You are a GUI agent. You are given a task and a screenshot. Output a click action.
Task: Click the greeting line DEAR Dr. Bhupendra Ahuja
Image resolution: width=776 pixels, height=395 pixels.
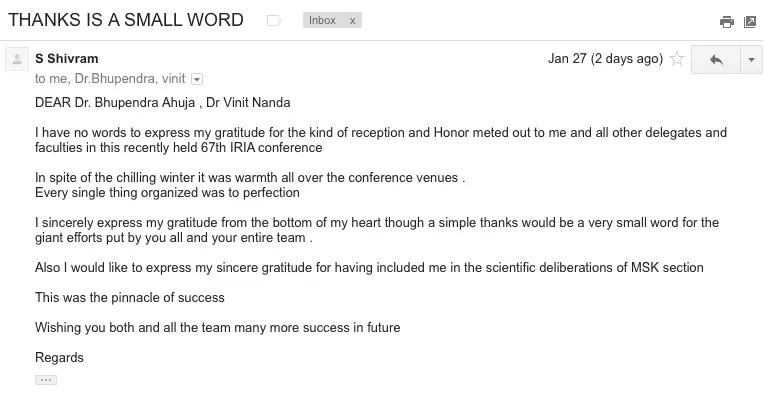[x=115, y=102]
